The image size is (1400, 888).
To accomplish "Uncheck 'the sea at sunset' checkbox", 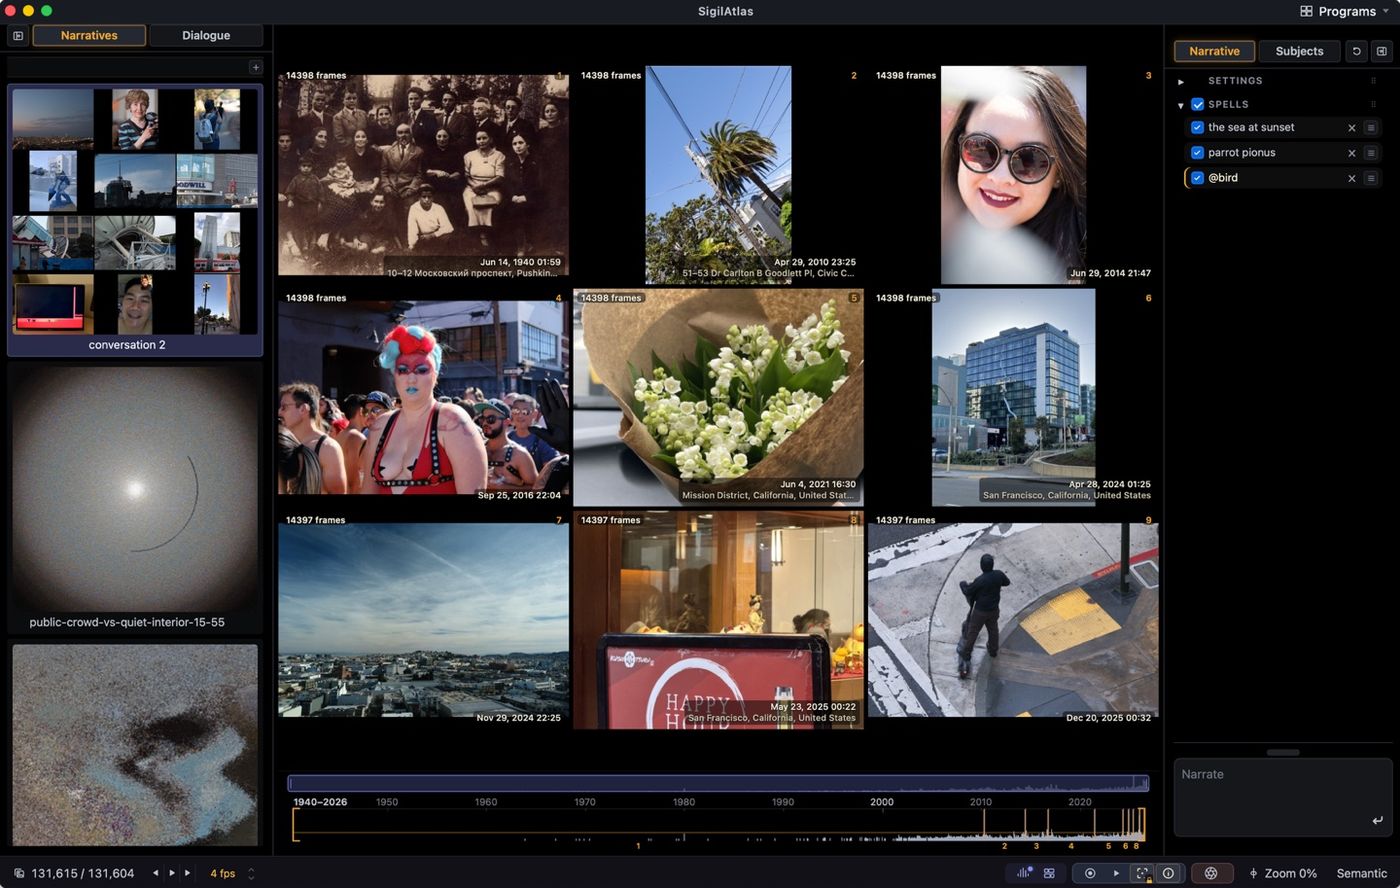I will (x=1197, y=128).
